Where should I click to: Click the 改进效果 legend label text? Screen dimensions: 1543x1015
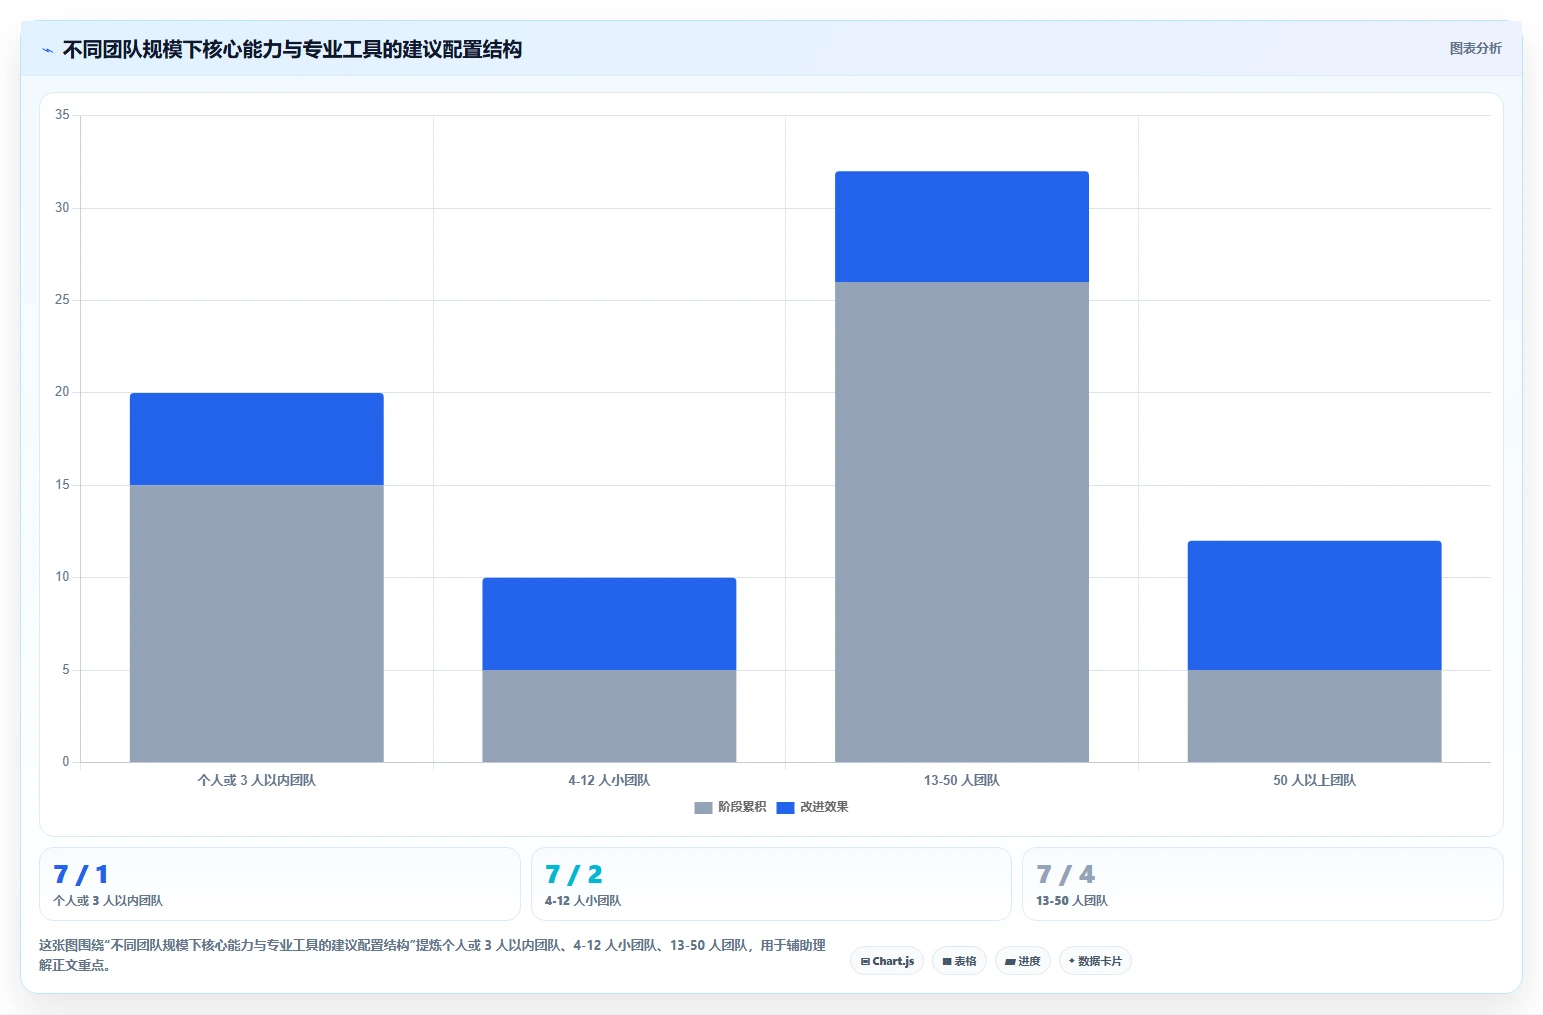pyautogui.click(x=824, y=807)
